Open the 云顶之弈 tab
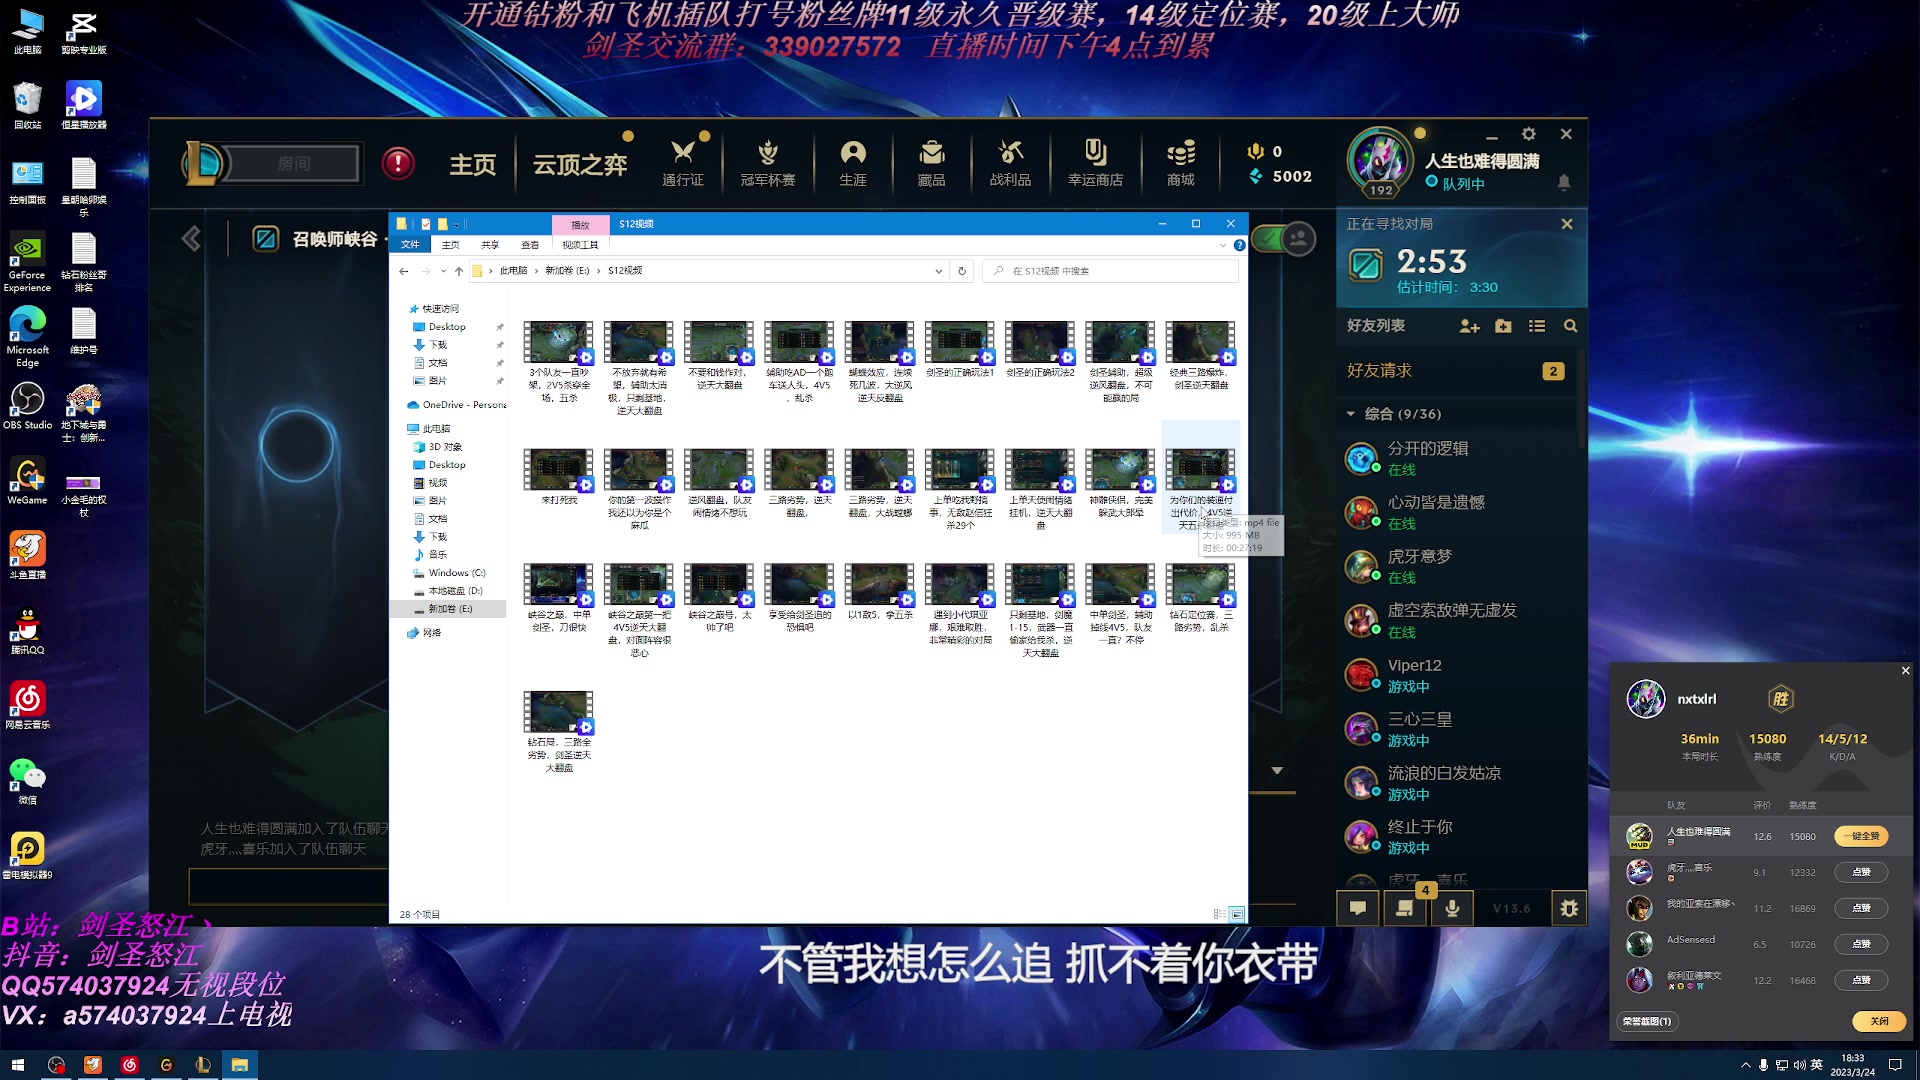The width and height of the screenshot is (1920, 1080). [x=580, y=164]
